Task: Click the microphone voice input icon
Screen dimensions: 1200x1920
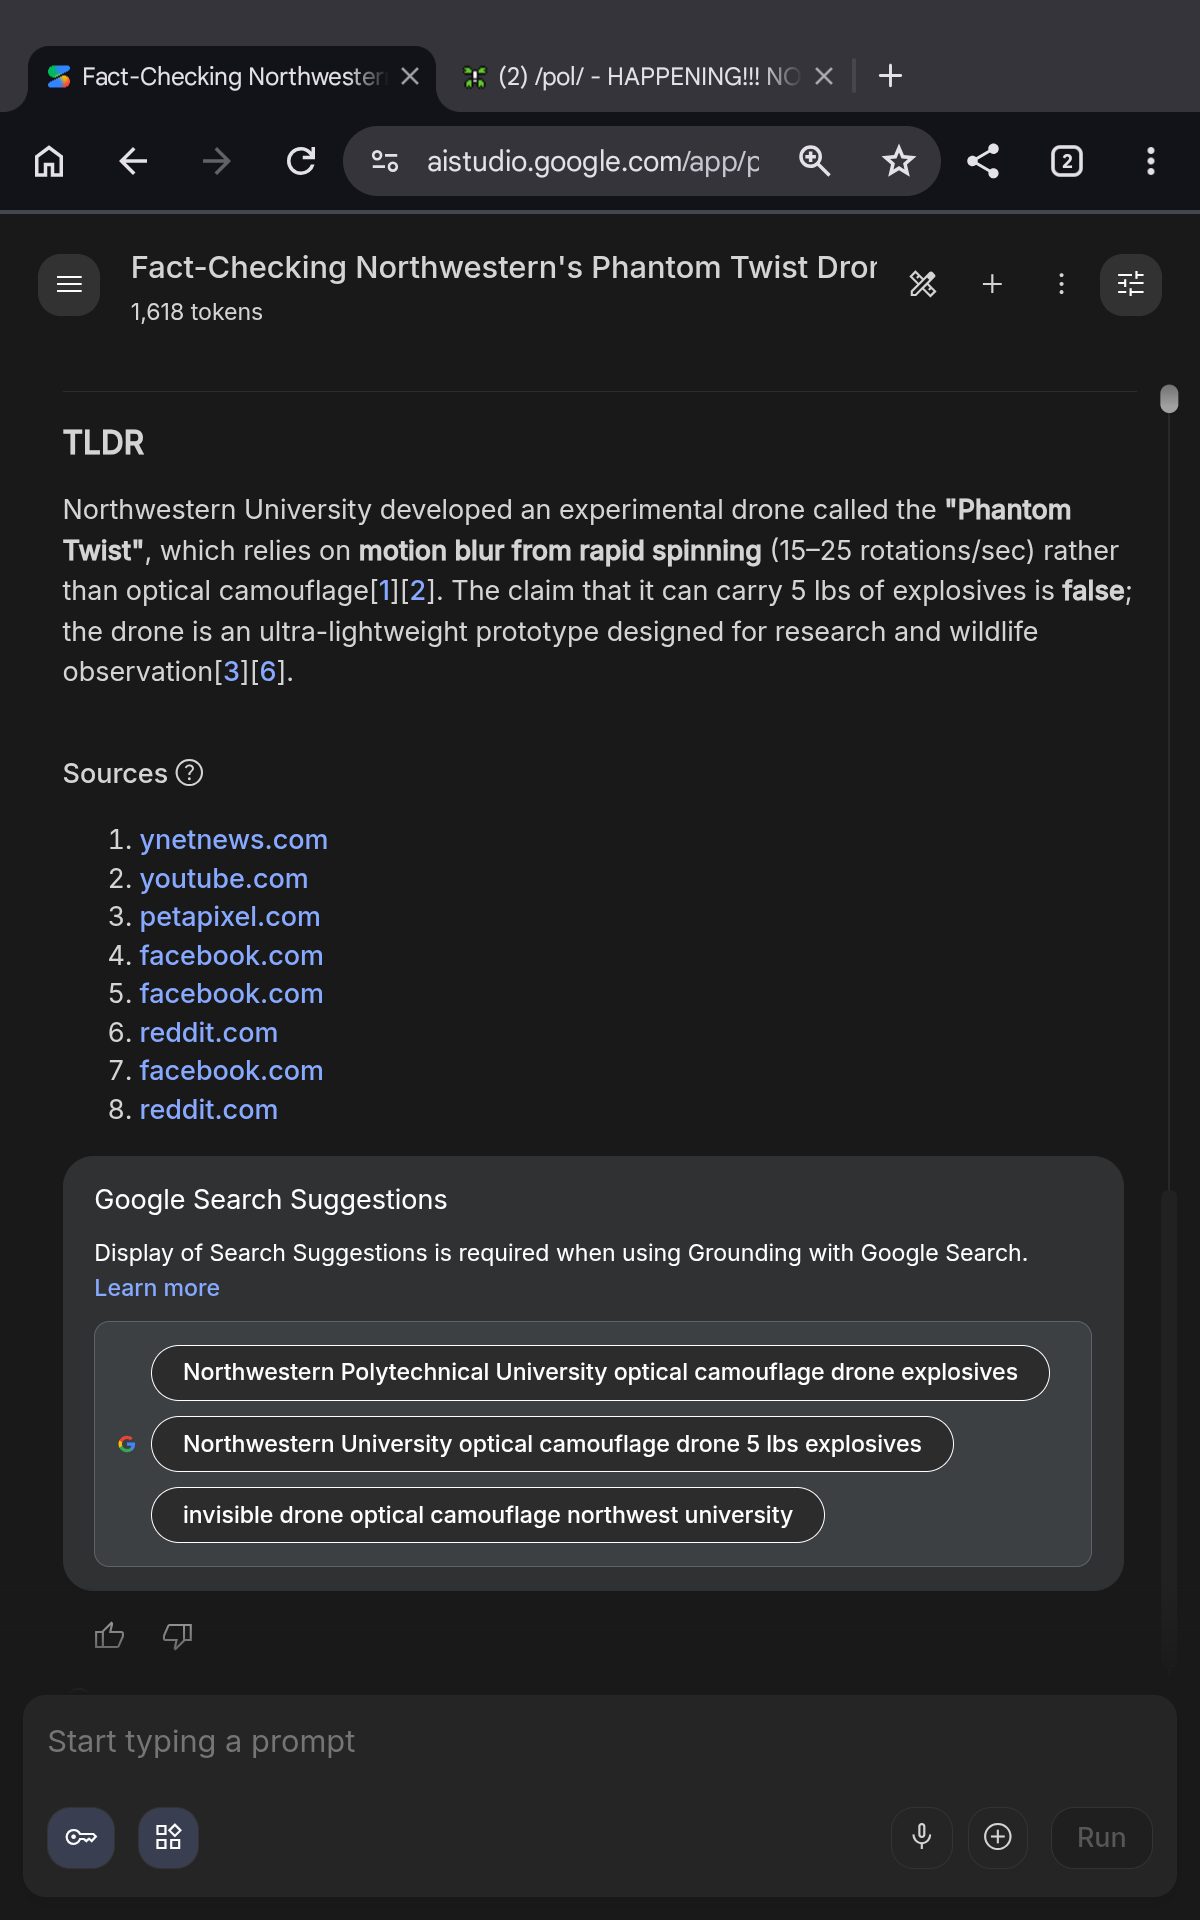Action: click(922, 1837)
